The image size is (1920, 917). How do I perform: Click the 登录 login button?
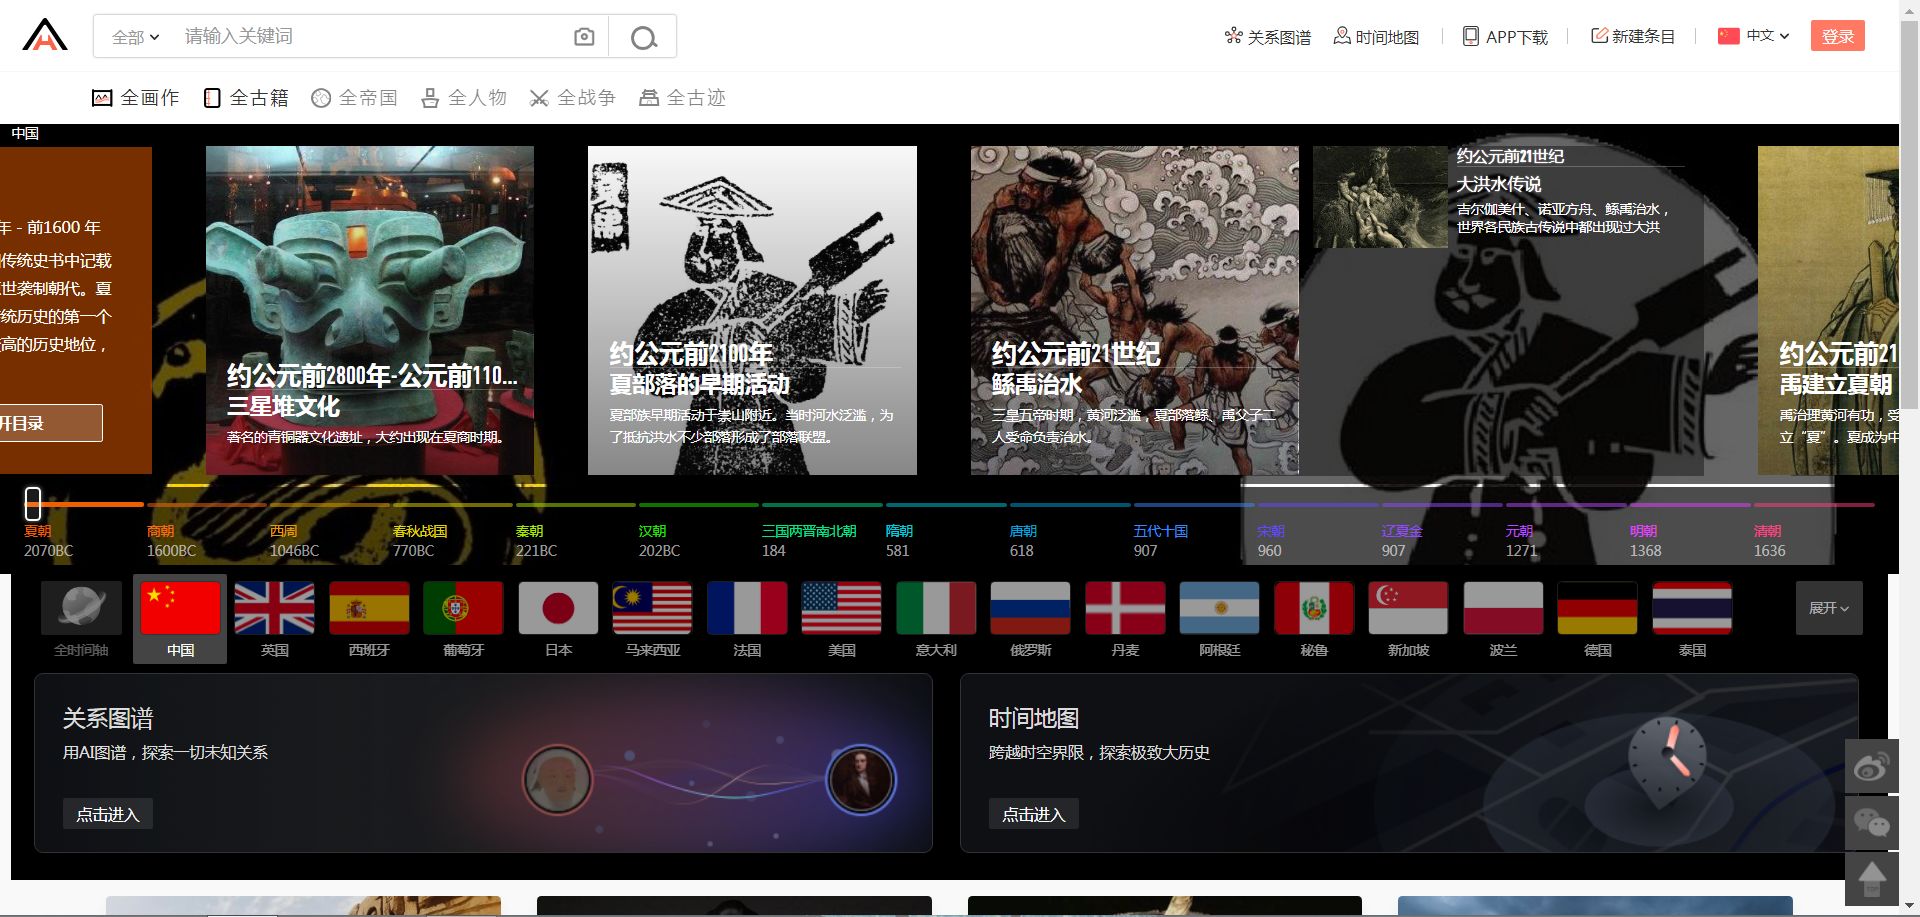(1837, 36)
